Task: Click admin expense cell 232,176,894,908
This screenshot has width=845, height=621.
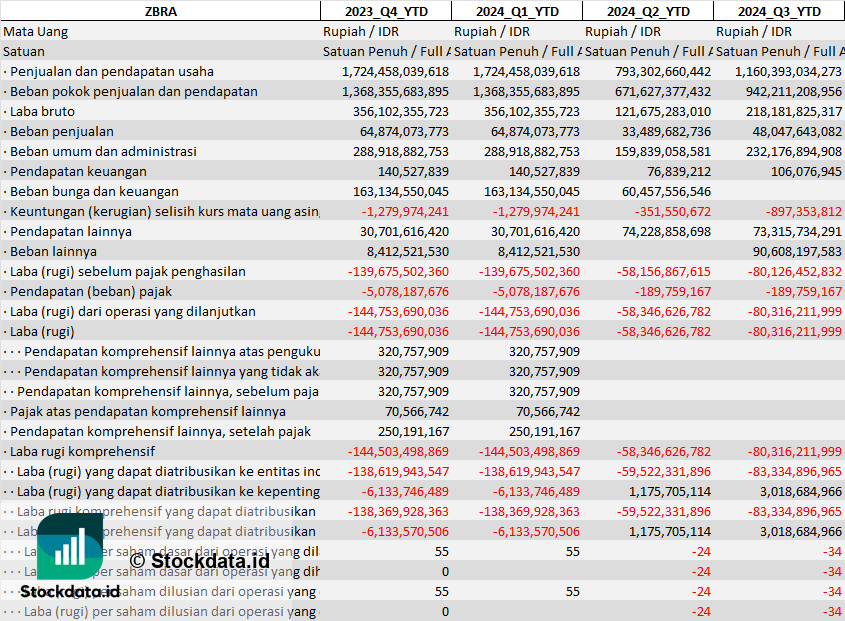Action: click(x=794, y=151)
